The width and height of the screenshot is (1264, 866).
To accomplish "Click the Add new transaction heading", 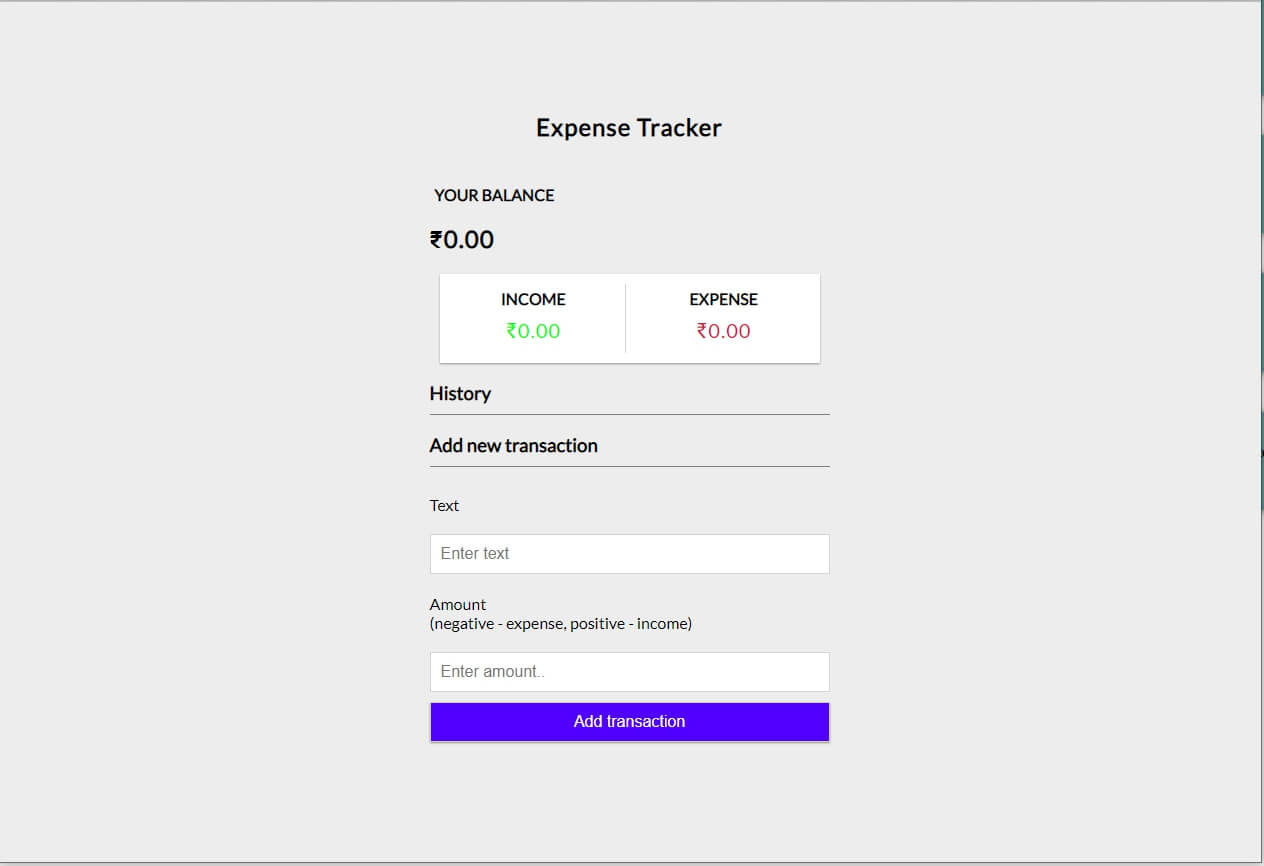I will pos(513,446).
